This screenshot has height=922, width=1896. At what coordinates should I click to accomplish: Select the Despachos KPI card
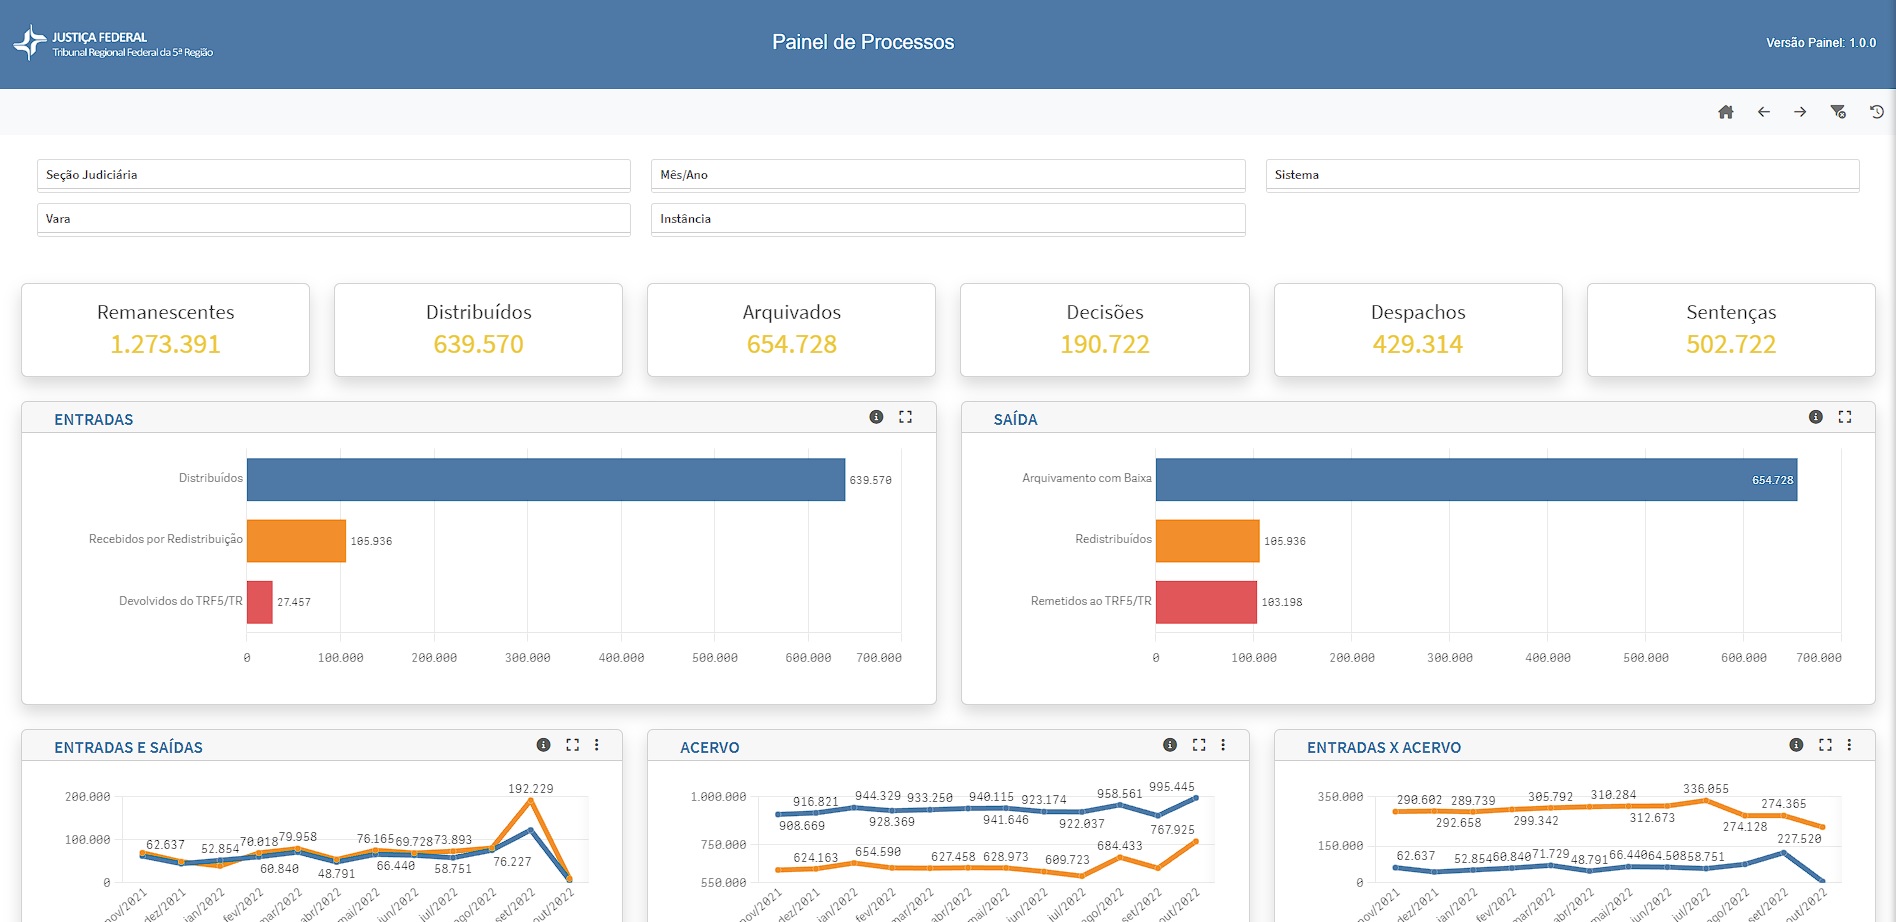coord(1418,330)
